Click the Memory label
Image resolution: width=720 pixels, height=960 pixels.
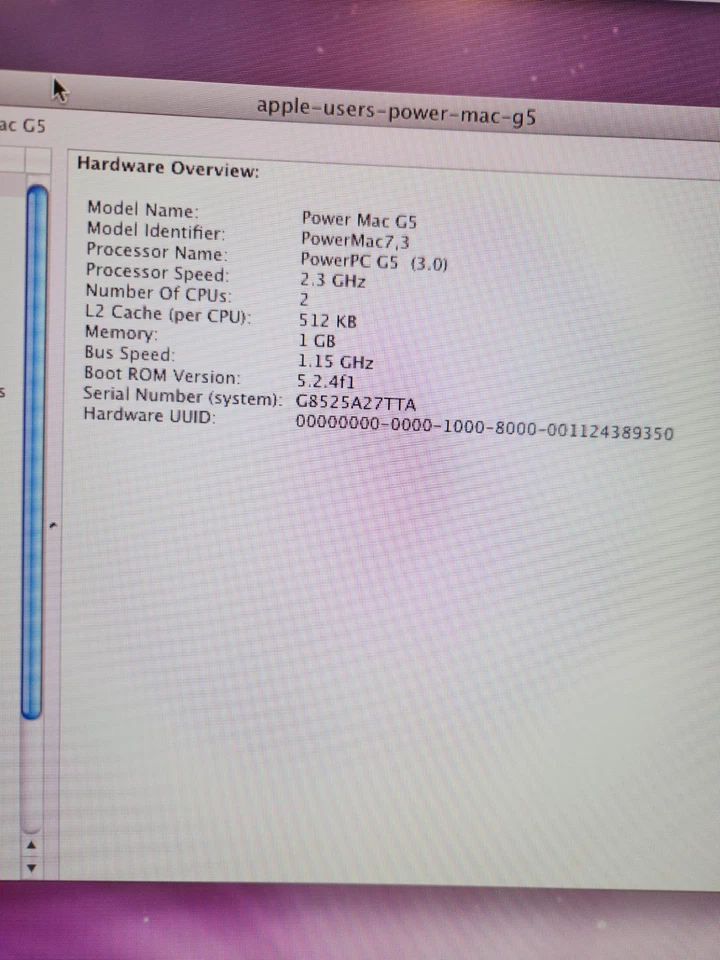[121, 333]
